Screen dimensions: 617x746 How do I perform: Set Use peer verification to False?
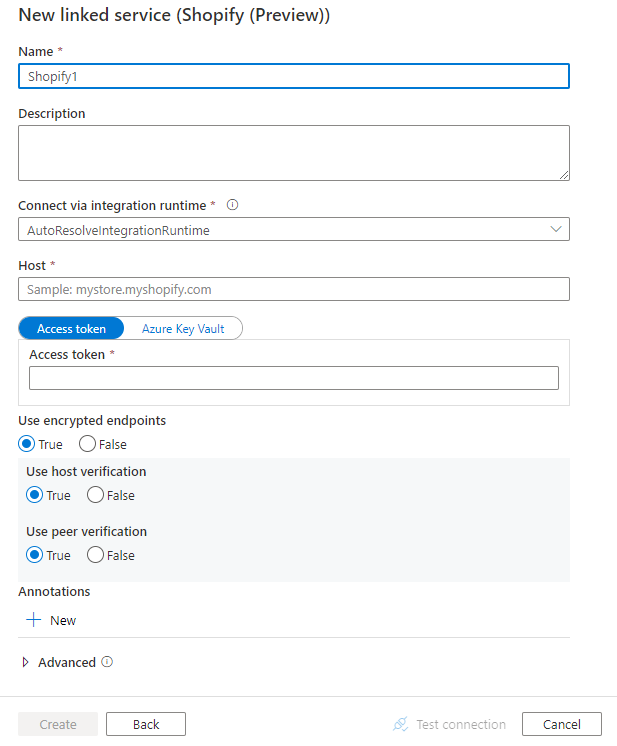[x=95, y=555]
